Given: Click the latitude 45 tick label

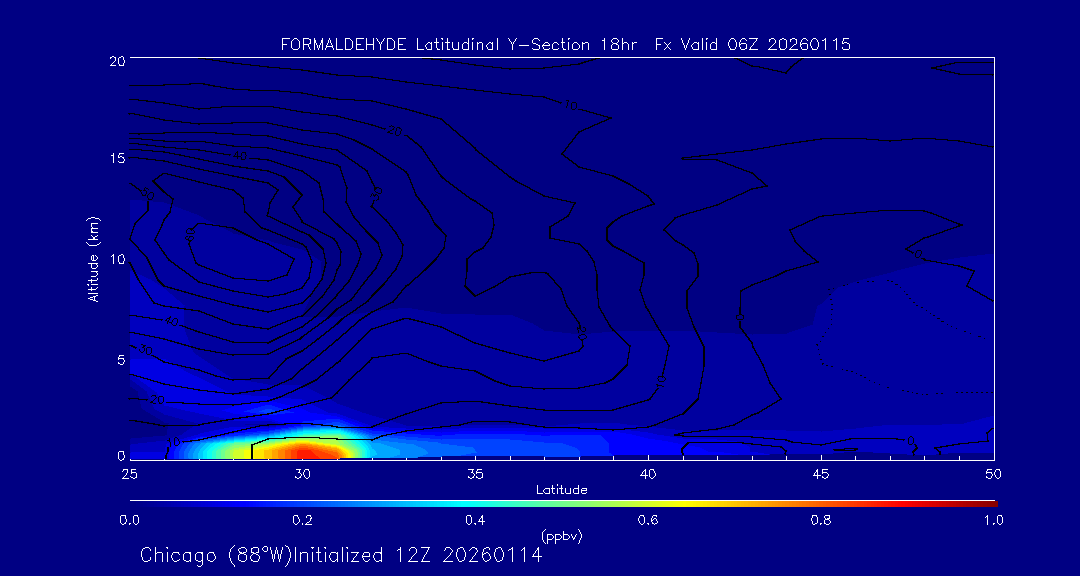Looking at the screenshot, I should coord(821,473).
